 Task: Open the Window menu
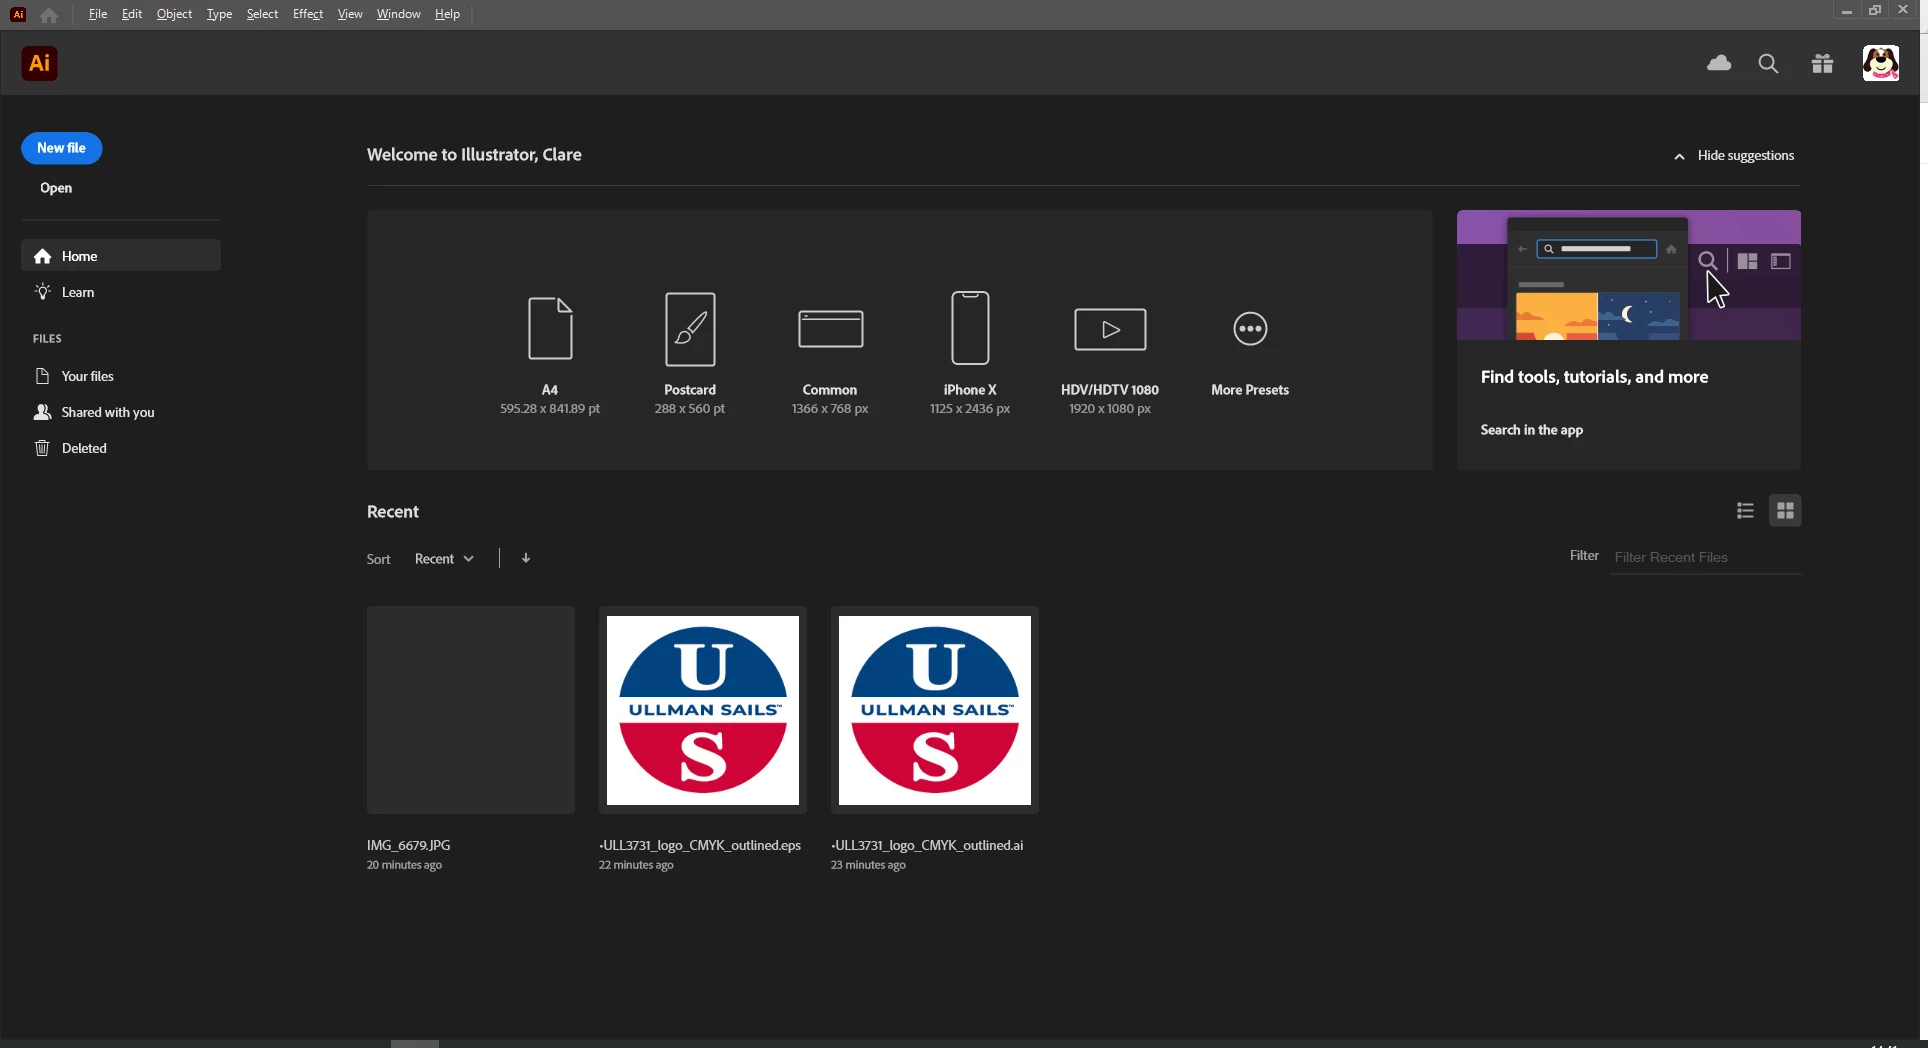coord(398,14)
